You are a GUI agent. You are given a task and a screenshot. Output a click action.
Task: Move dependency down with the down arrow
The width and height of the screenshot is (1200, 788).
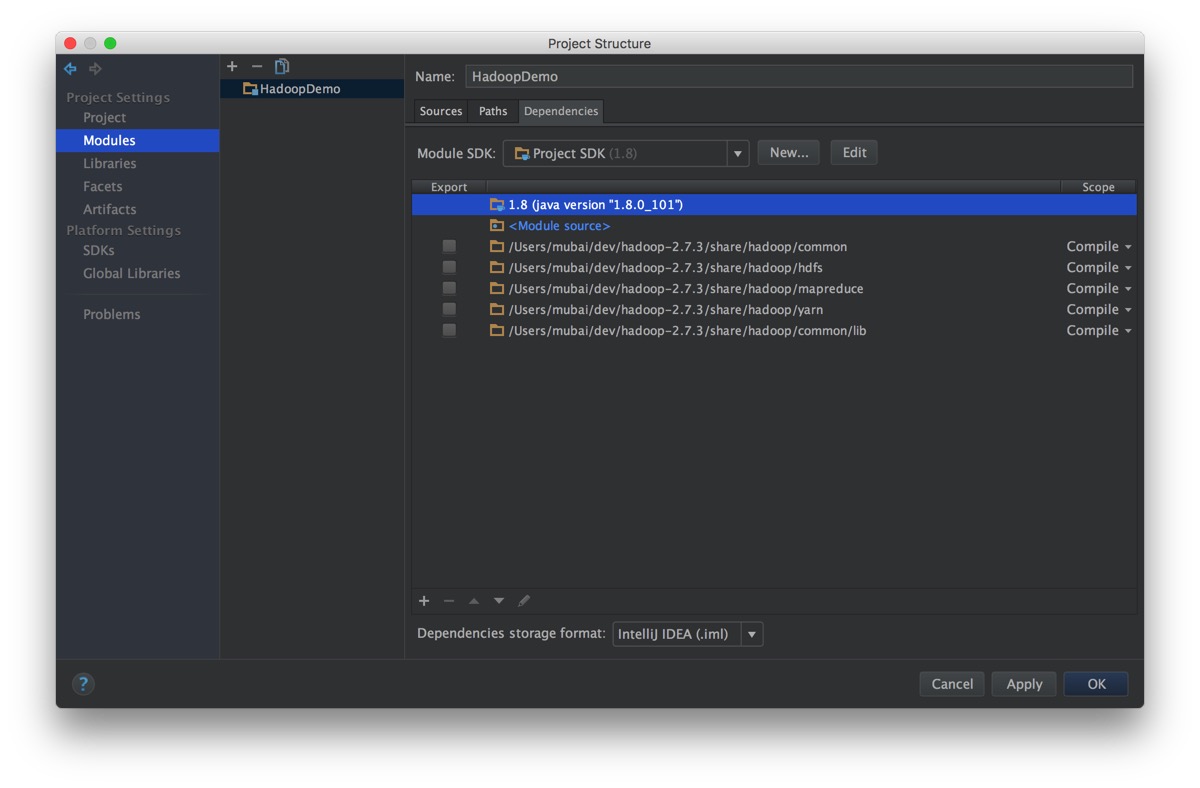click(x=499, y=601)
